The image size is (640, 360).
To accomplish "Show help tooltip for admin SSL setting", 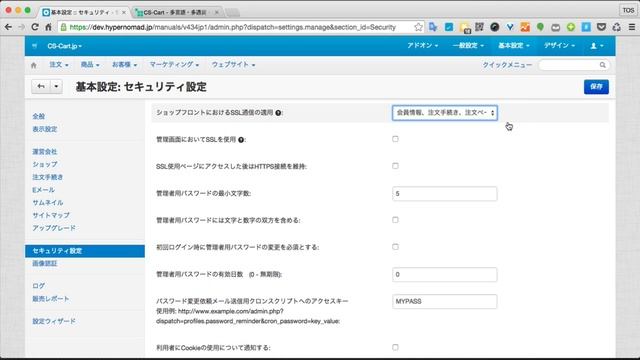I will point(241,140).
